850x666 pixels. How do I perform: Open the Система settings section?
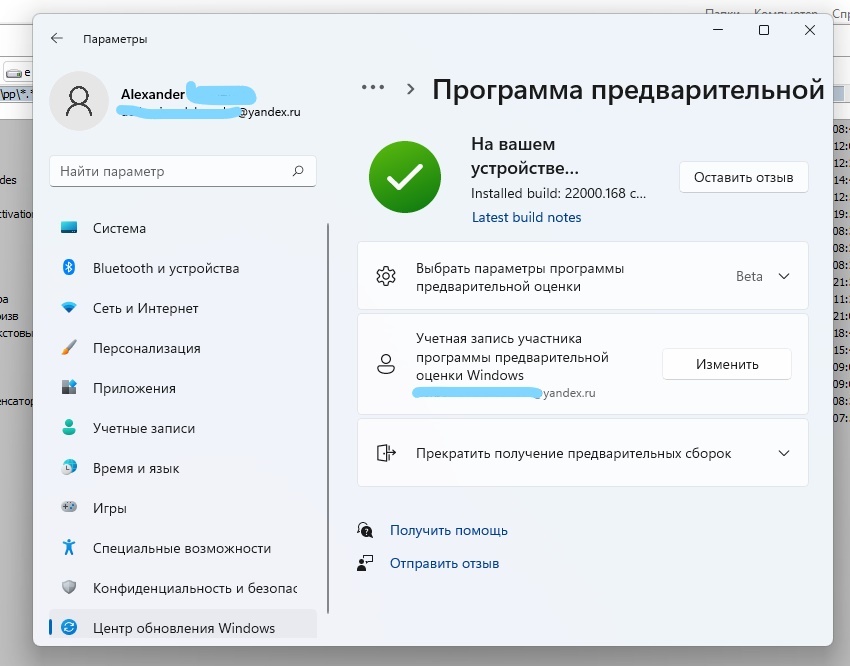(x=183, y=228)
